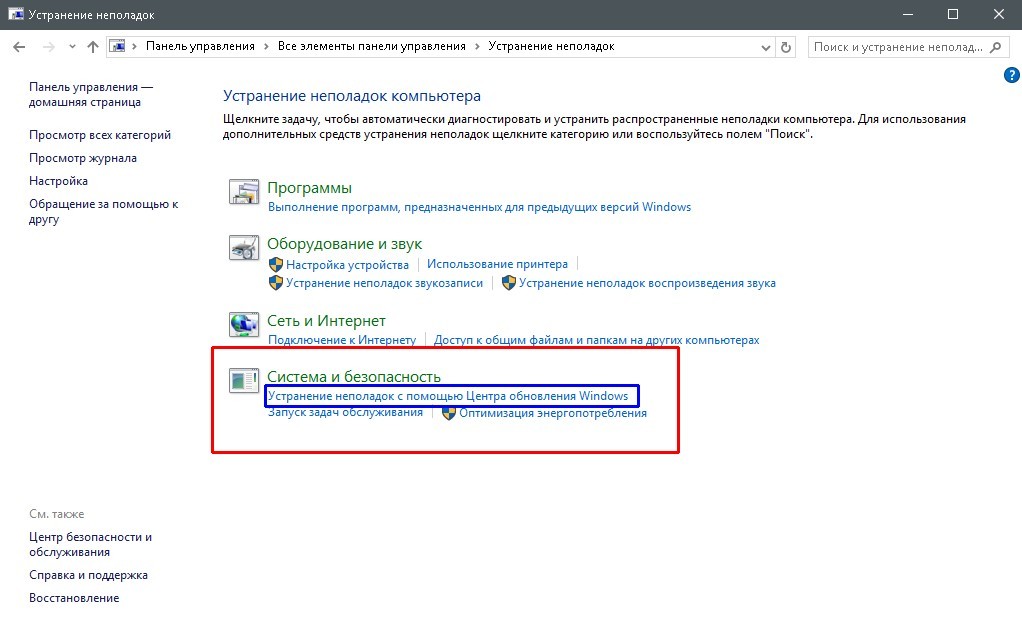Viewport: 1022px width, 623px height.
Task: Refresh the page with the refresh icon
Action: coord(786,47)
